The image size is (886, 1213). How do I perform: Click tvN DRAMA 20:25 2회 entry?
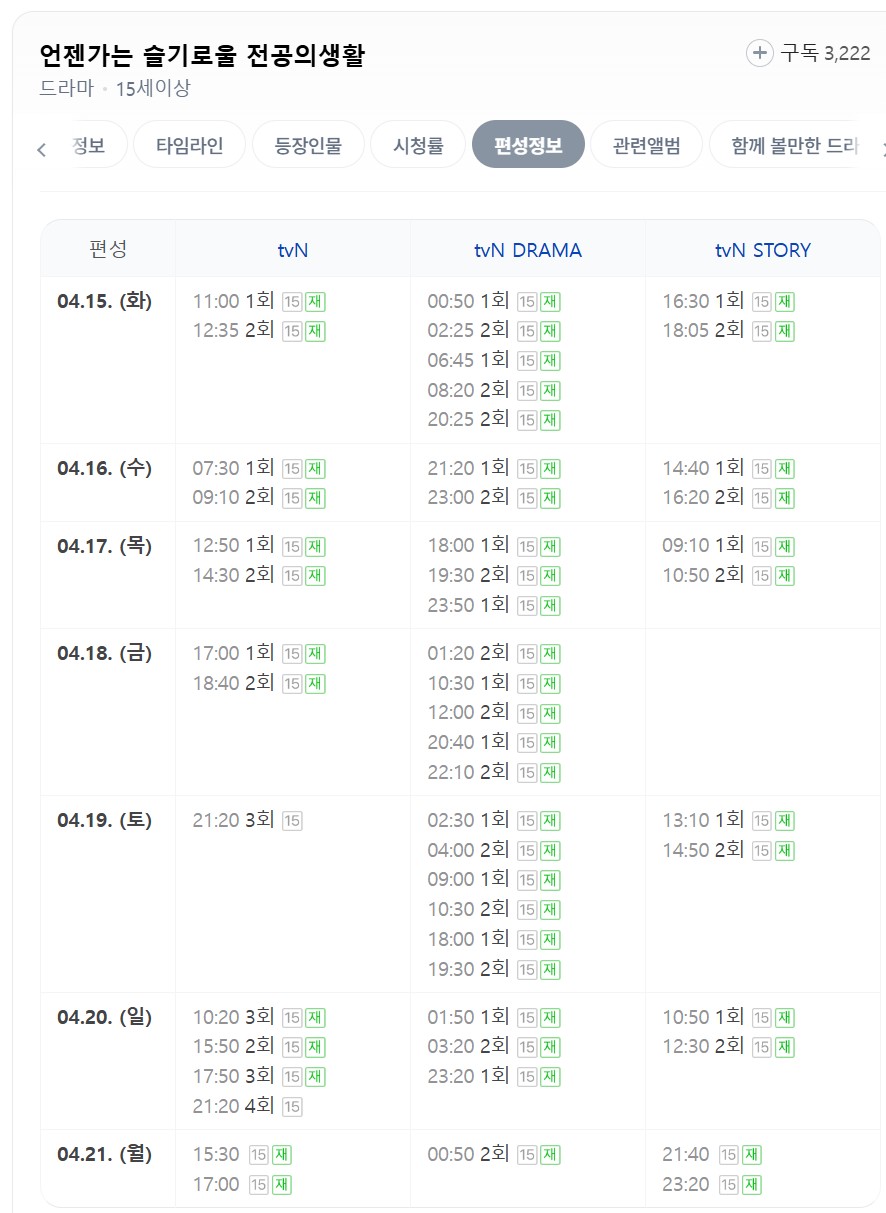494,419
